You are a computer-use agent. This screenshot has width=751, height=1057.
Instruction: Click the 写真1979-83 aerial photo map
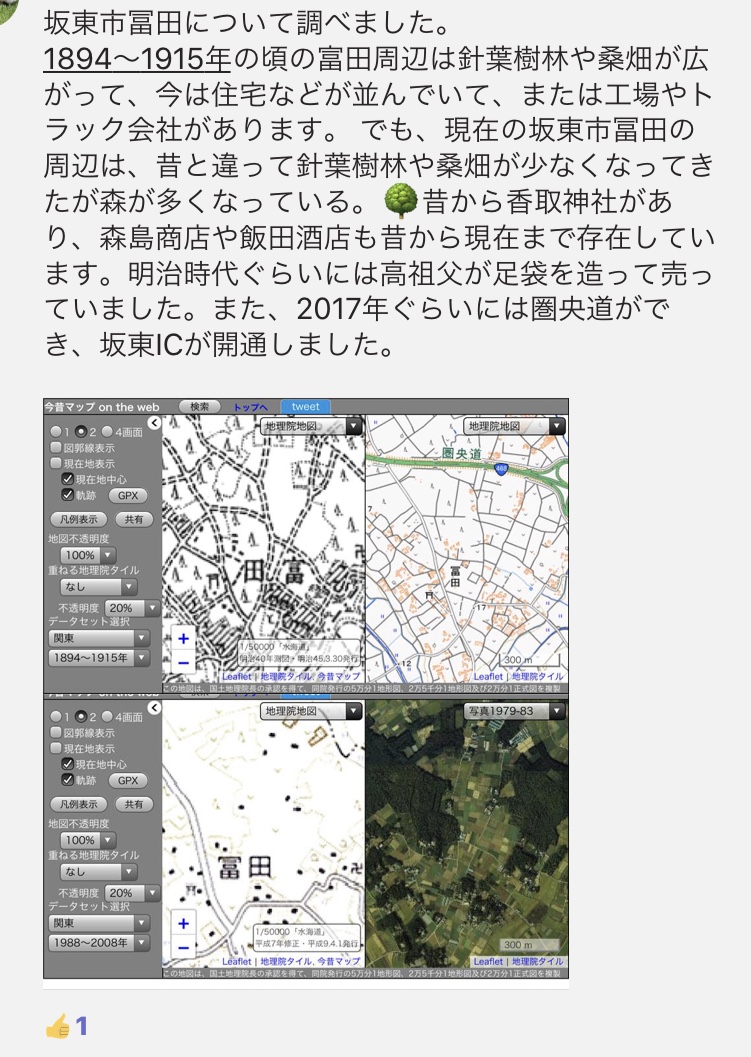467,833
